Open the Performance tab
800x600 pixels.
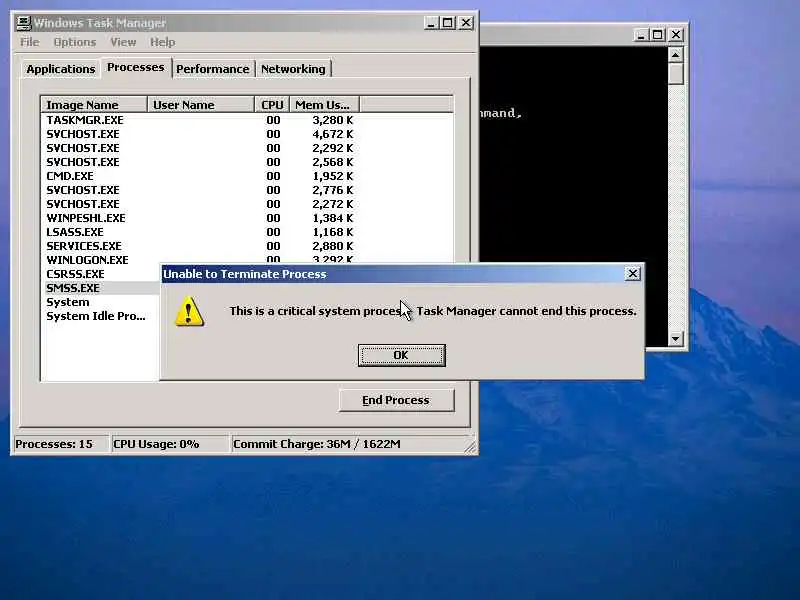click(x=213, y=69)
